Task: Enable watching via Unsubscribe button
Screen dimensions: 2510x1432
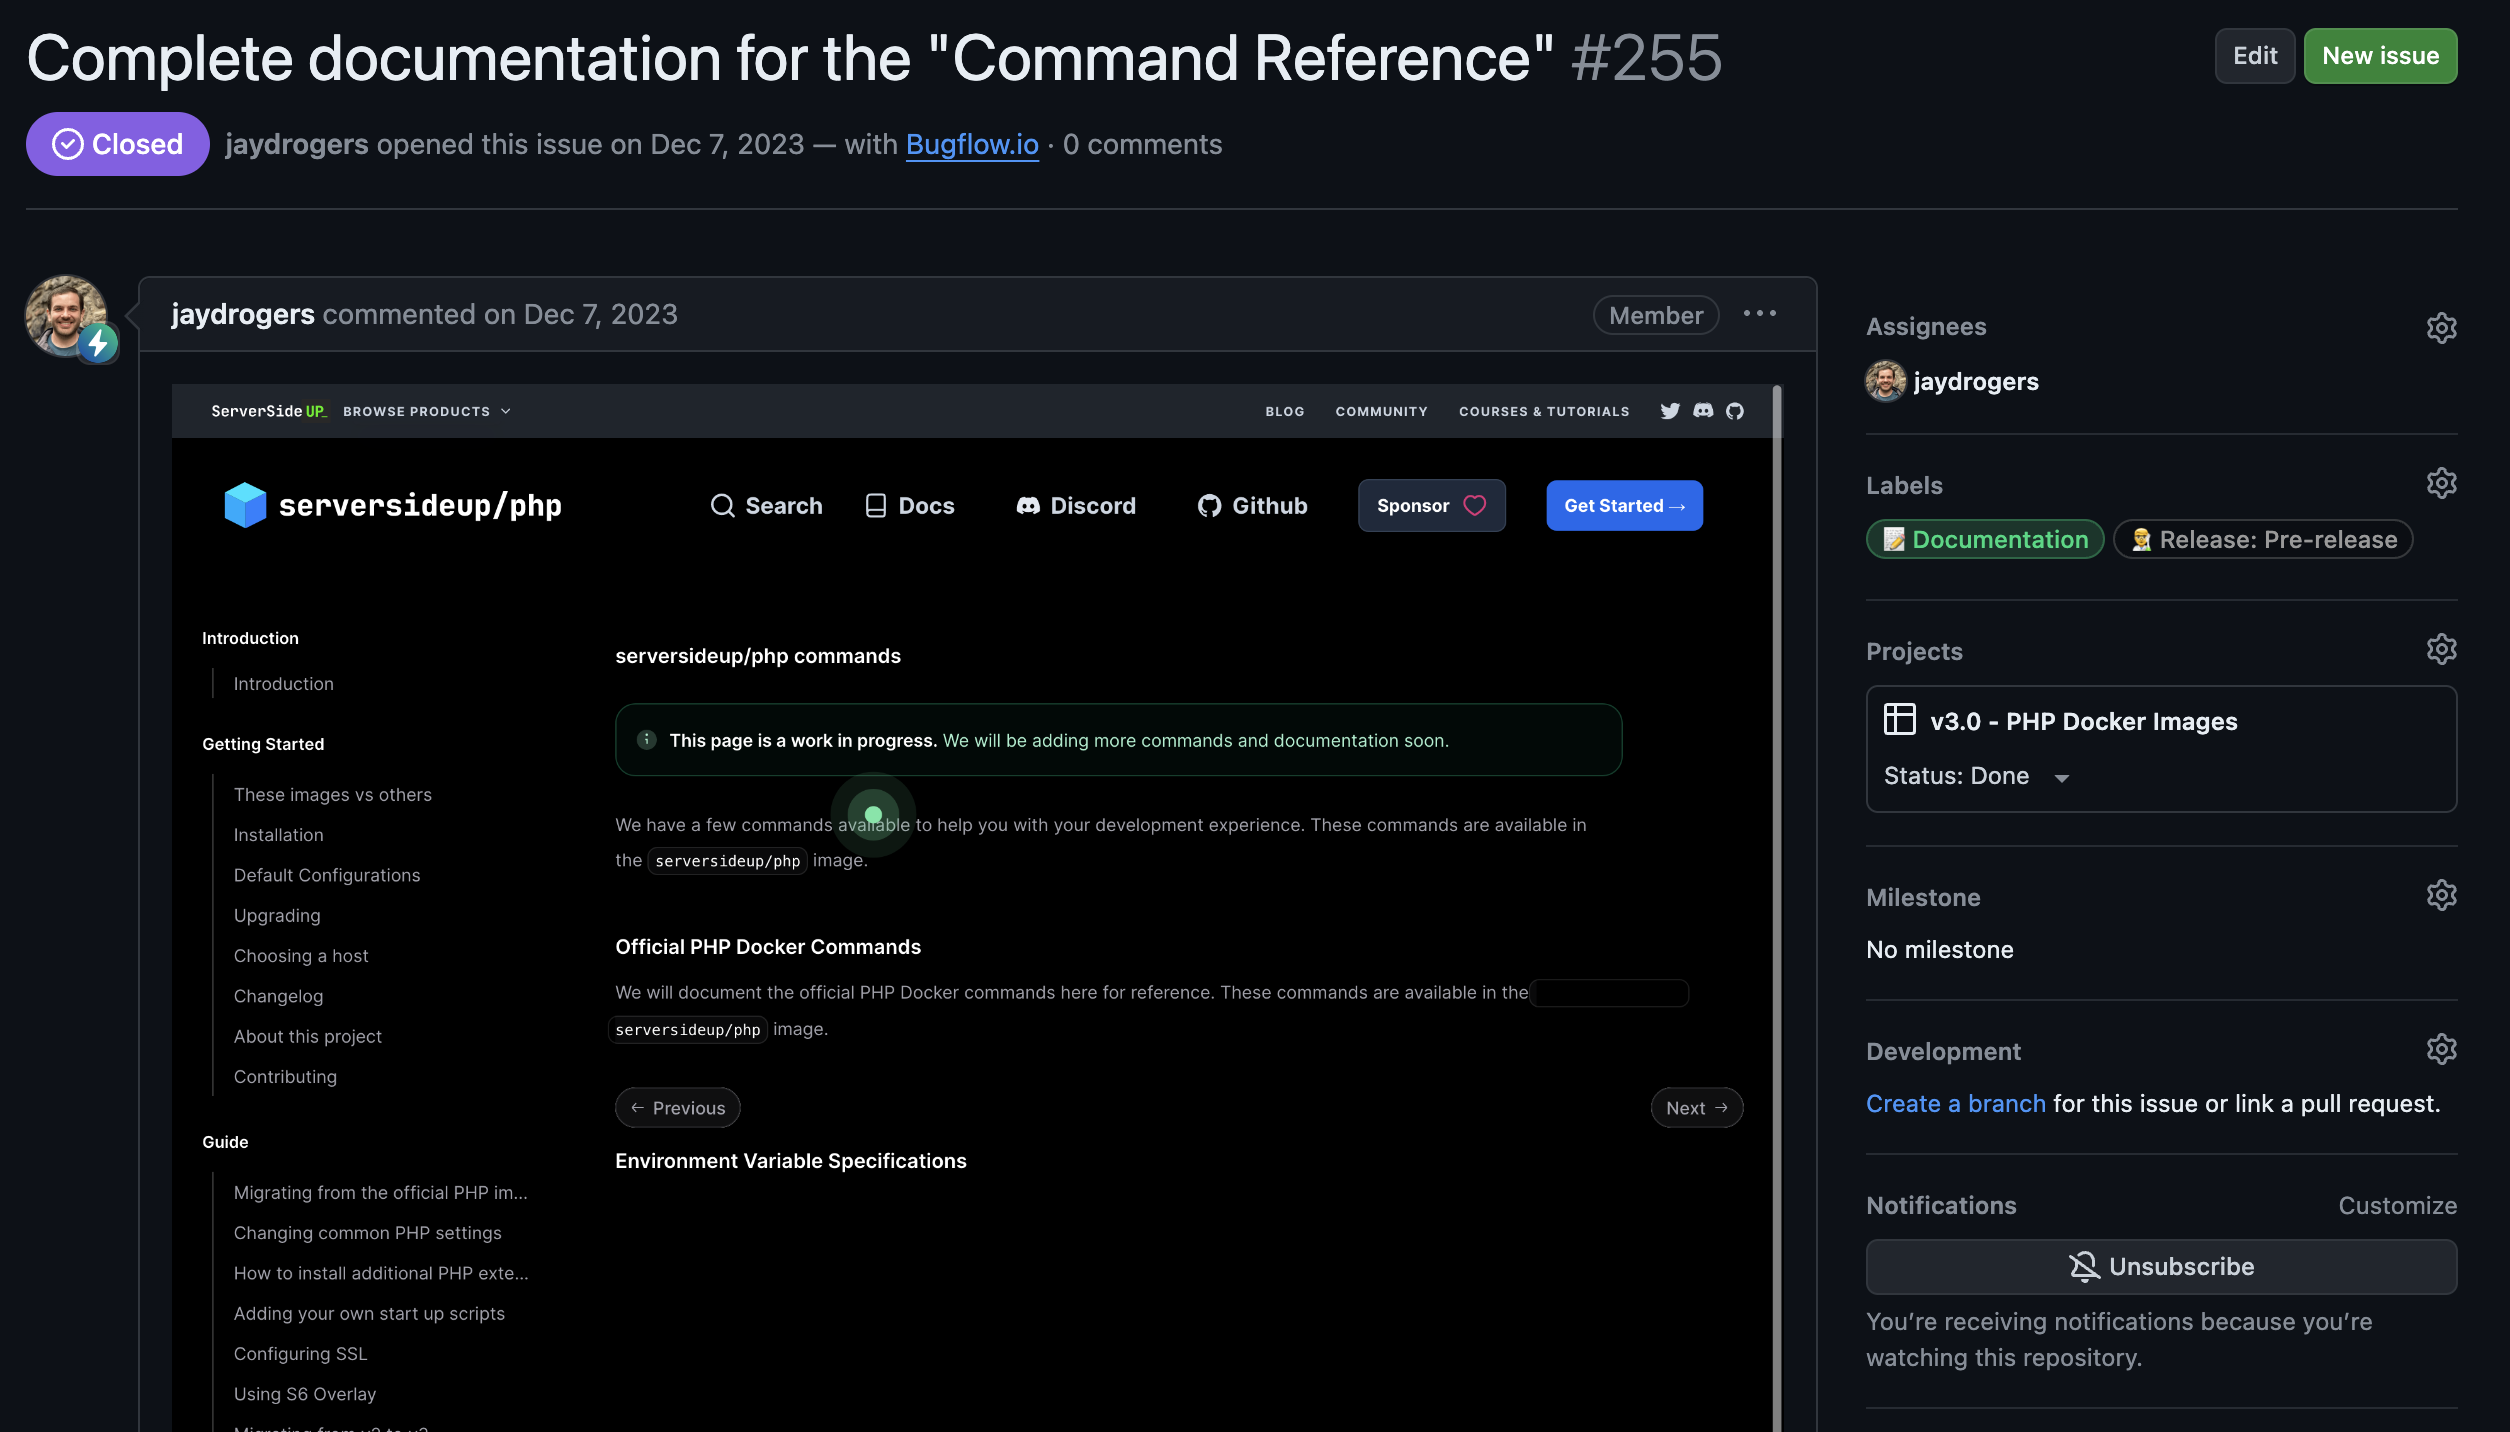Action: click(x=2162, y=1267)
